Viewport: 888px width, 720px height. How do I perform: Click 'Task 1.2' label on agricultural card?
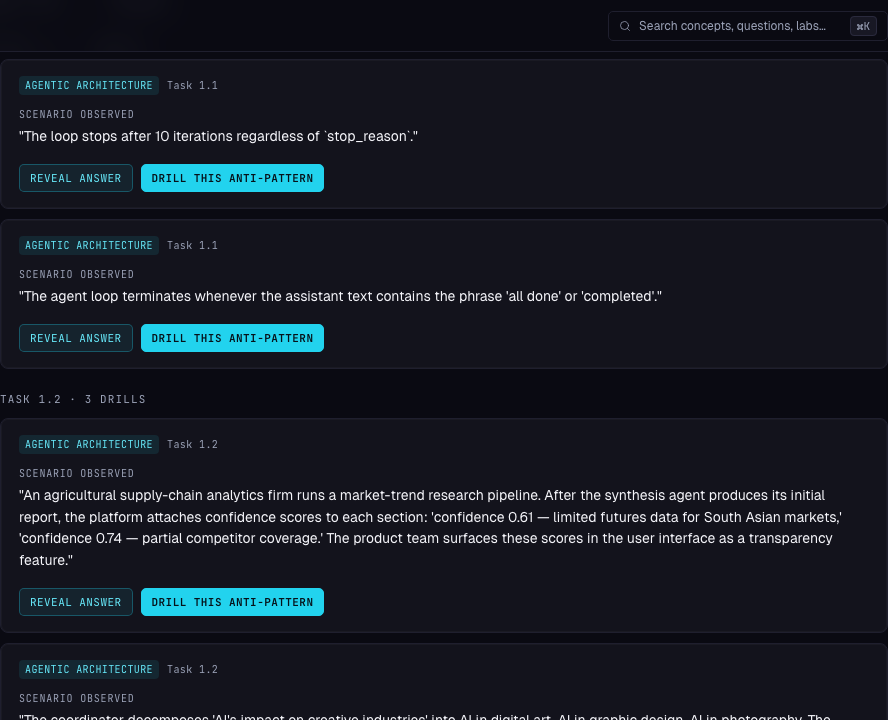tap(193, 444)
